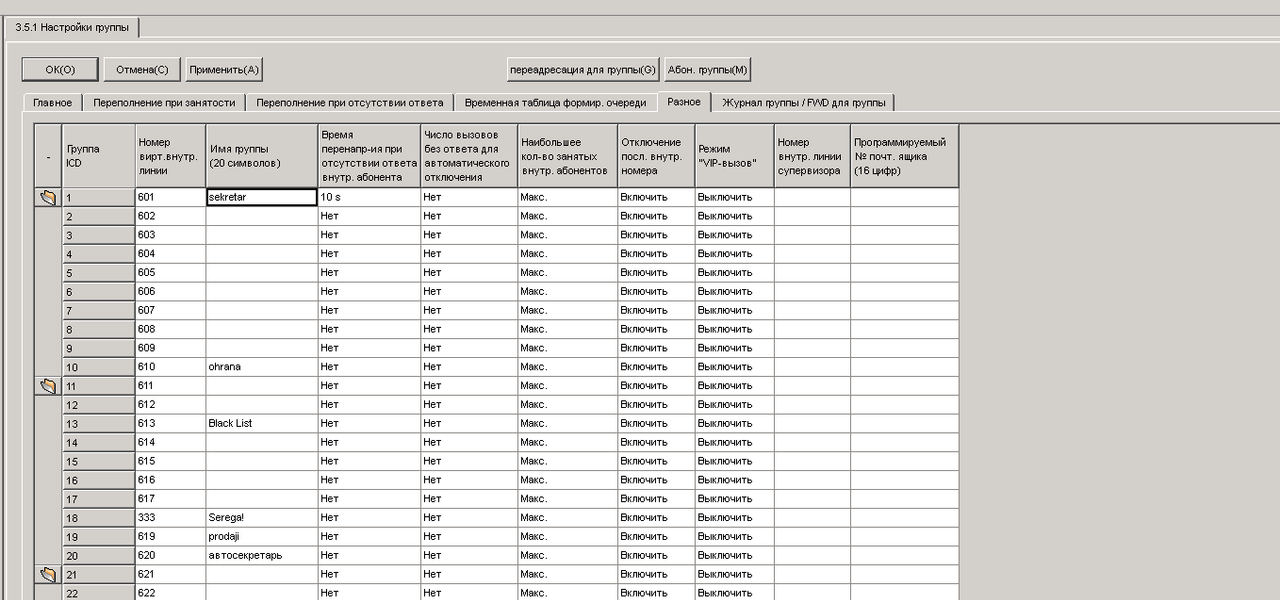
Task: Click virtual line number 333
Action: [x=170, y=517]
